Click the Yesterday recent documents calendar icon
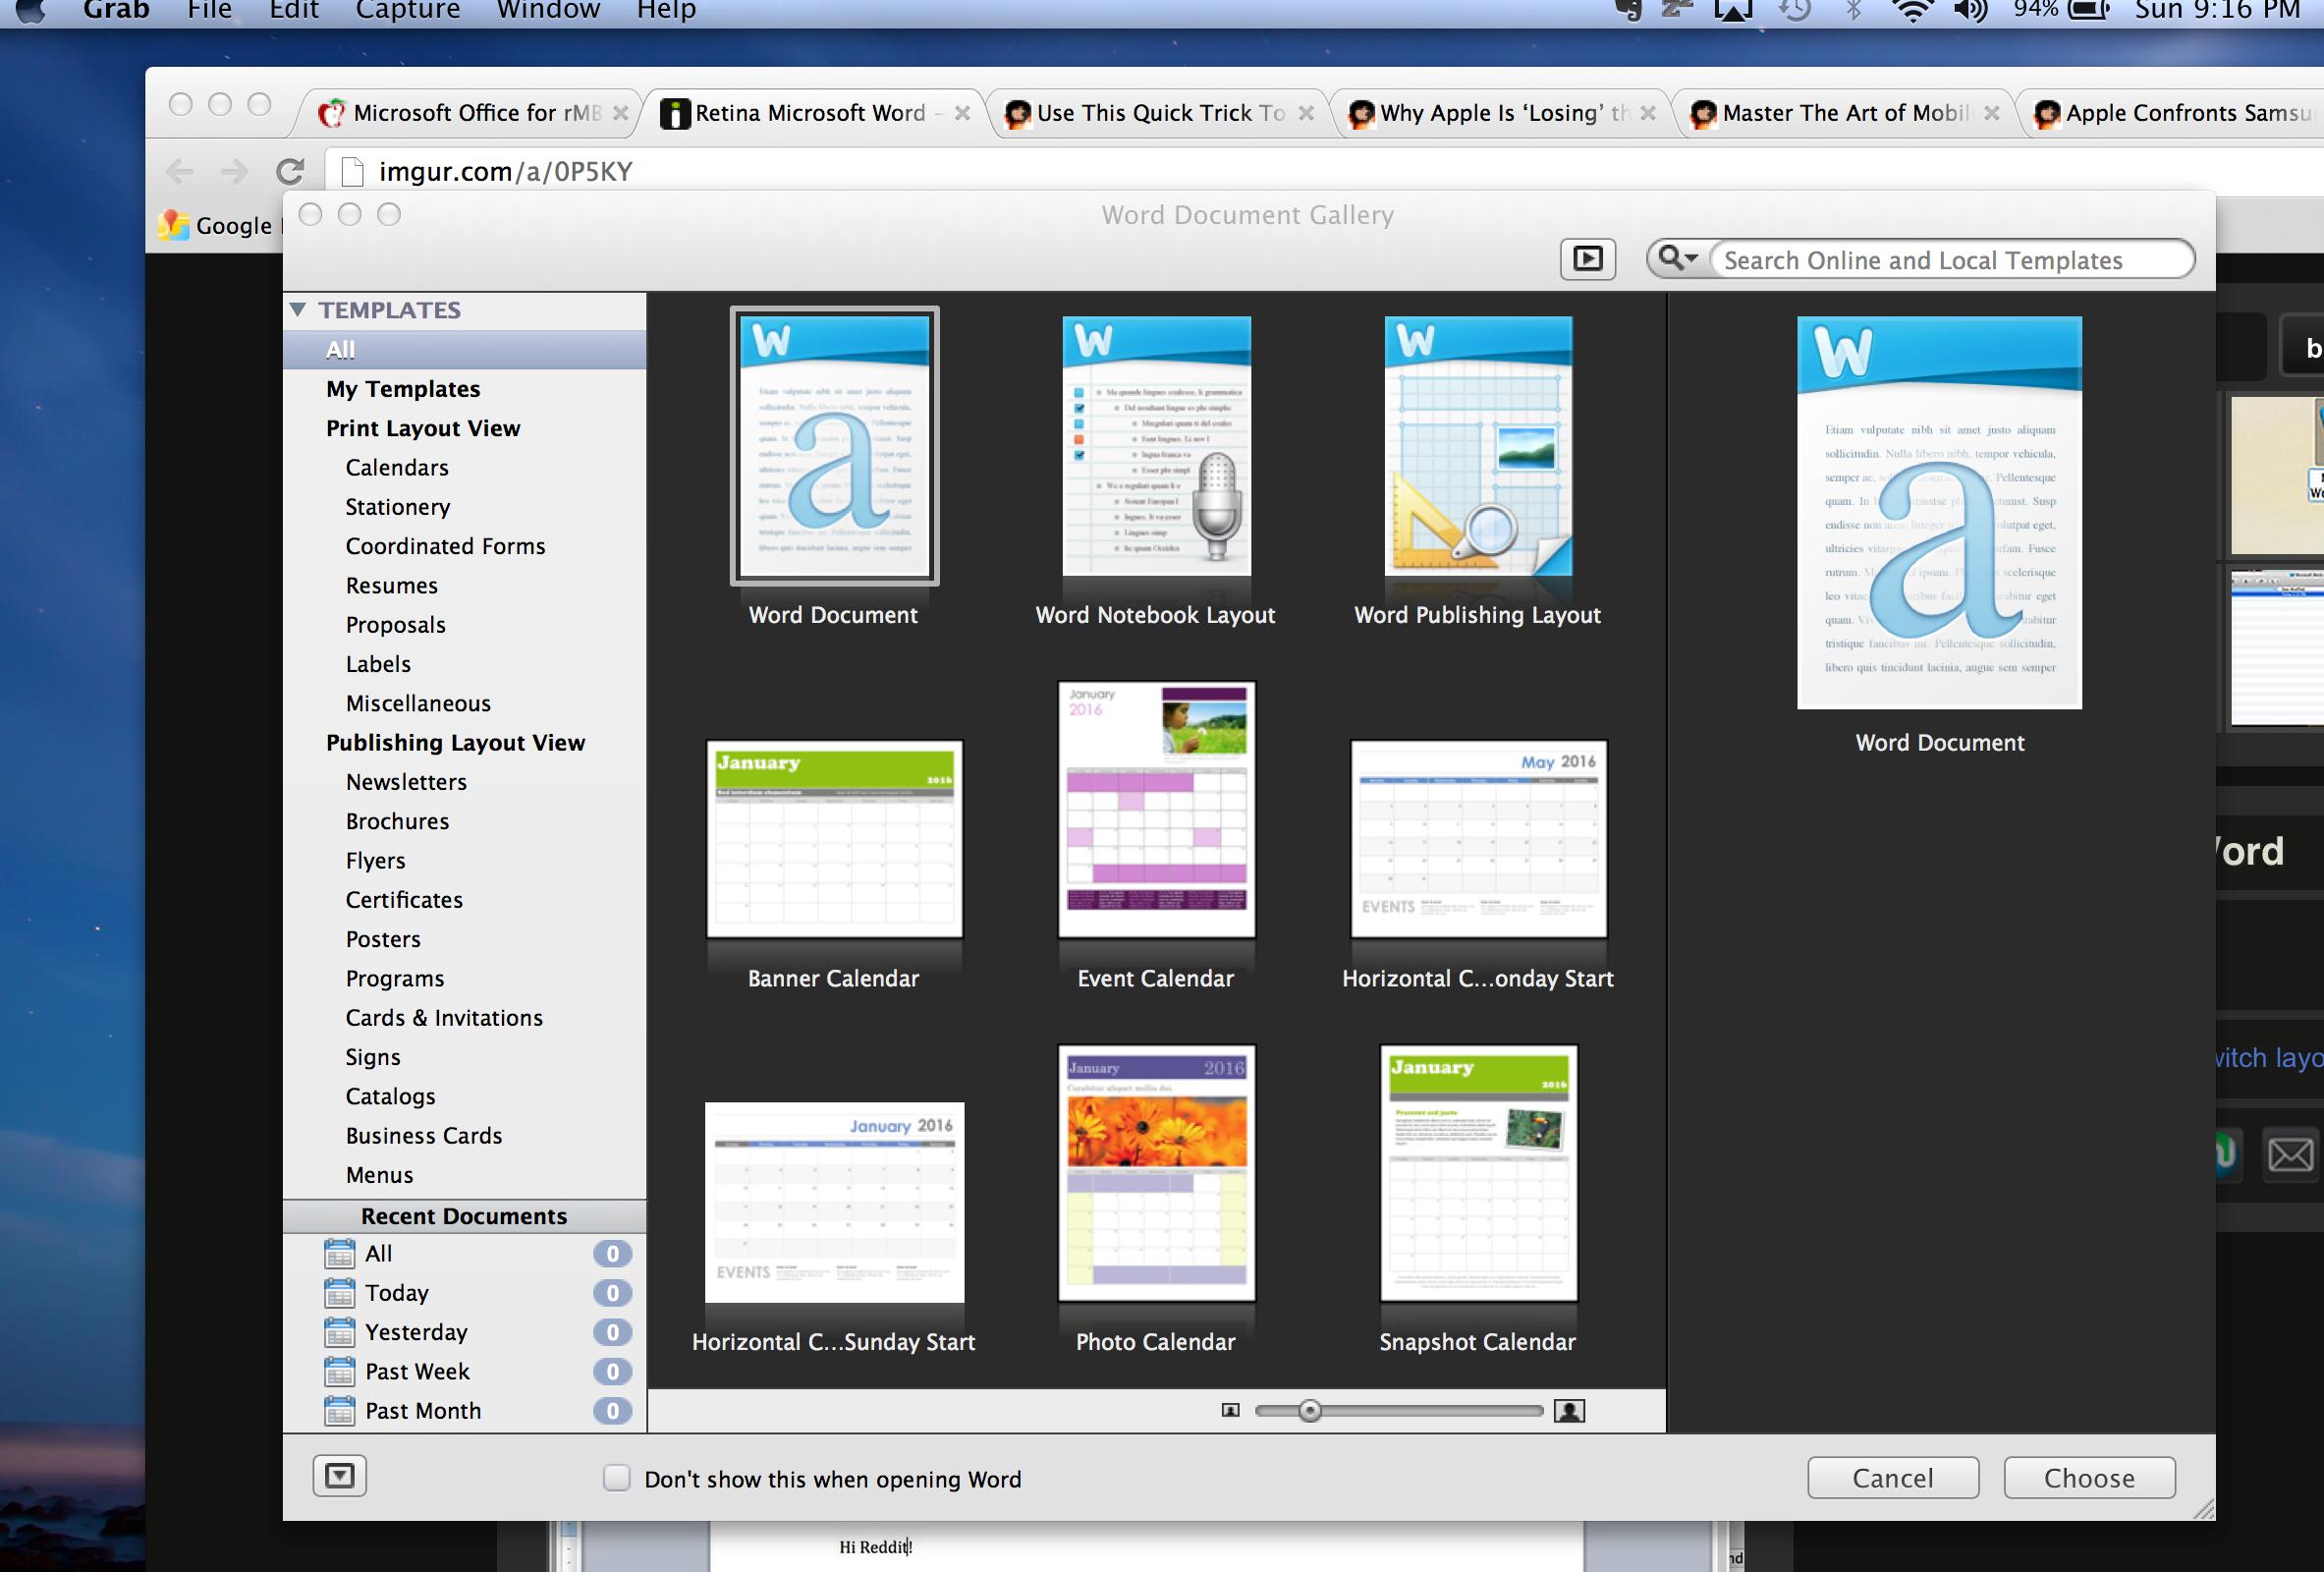The height and width of the screenshot is (1572, 2324). (339, 1332)
